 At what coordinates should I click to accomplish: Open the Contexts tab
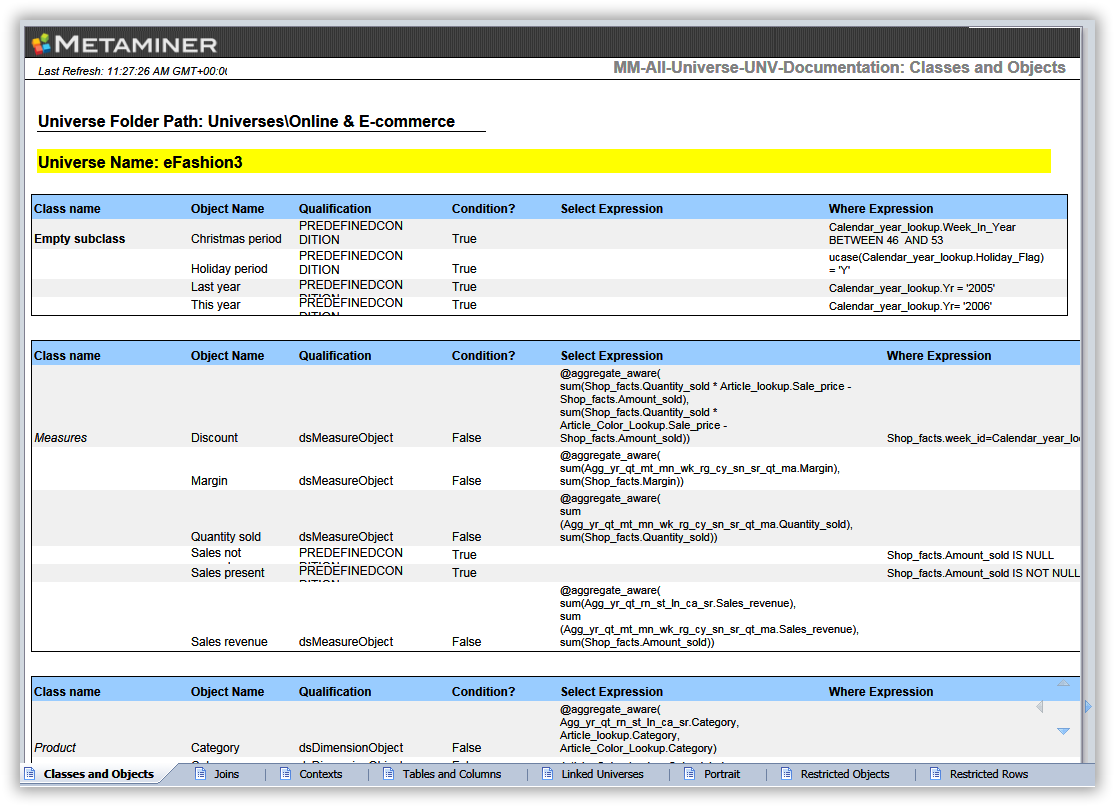tap(321, 774)
